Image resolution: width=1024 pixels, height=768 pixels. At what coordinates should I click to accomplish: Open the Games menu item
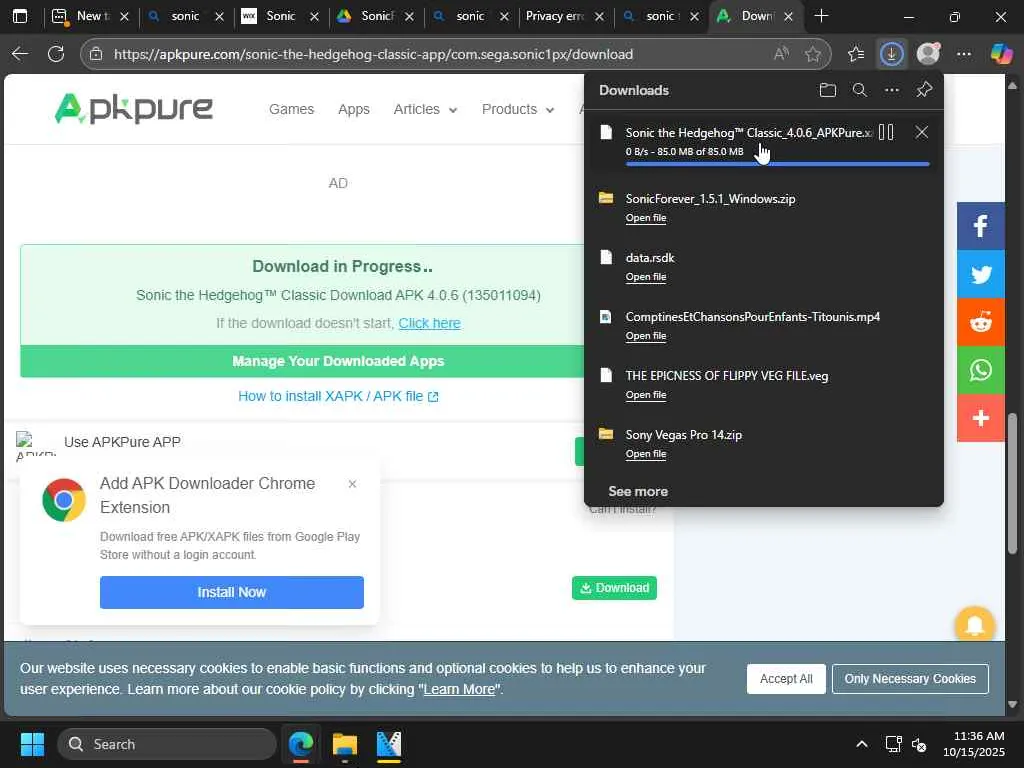click(291, 109)
